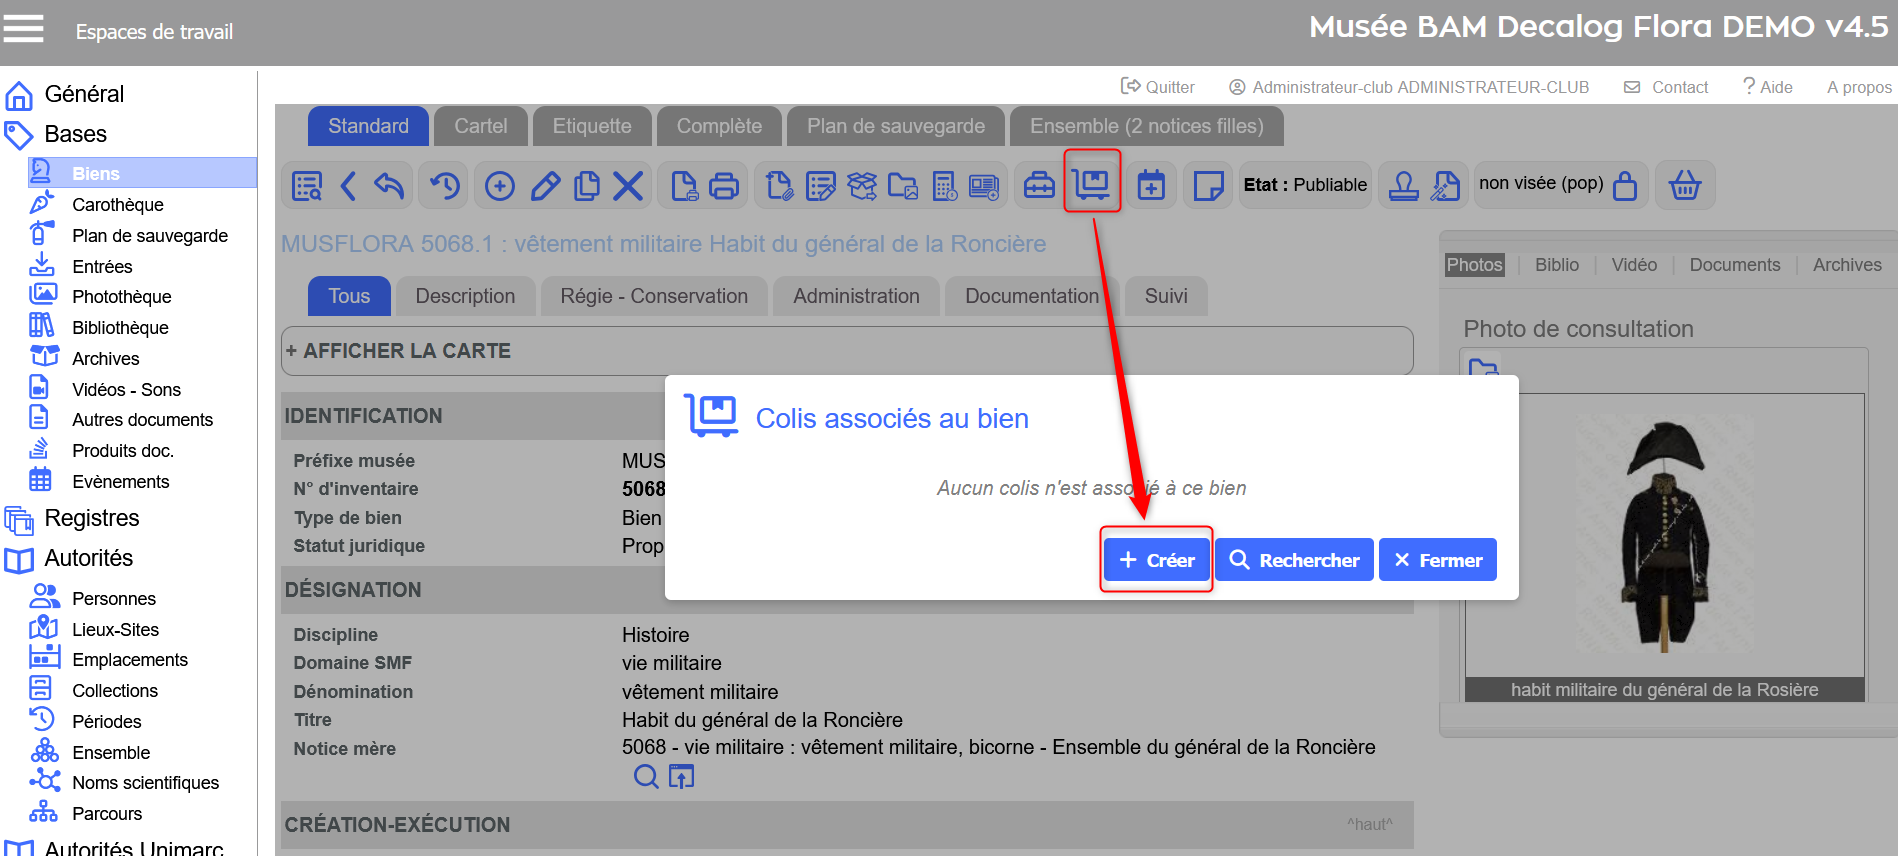The height and width of the screenshot is (856, 1898).
Task: Click the basket icon in toolbar
Action: point(1685,185)
